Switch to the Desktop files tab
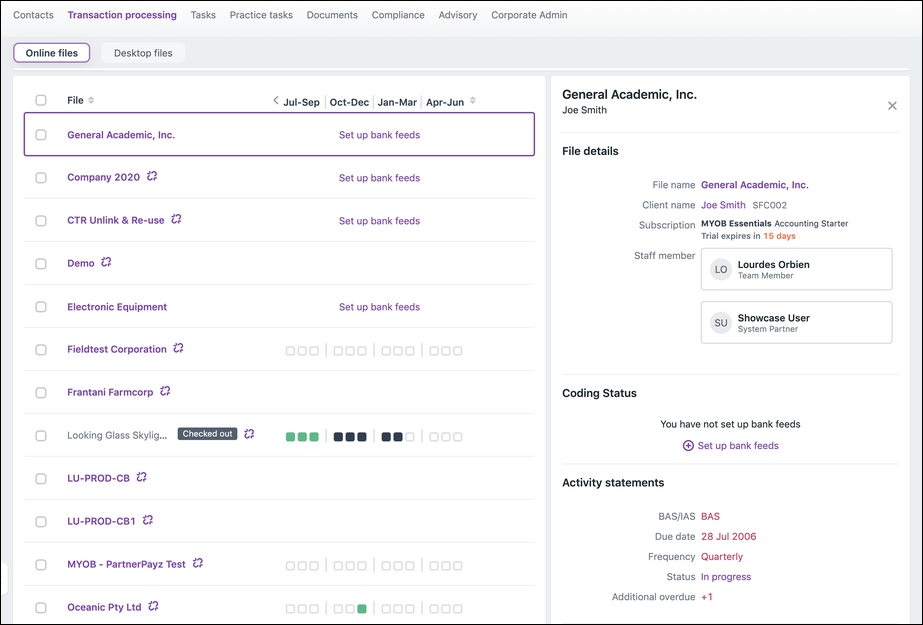923x625 pixels. (143, 53)
